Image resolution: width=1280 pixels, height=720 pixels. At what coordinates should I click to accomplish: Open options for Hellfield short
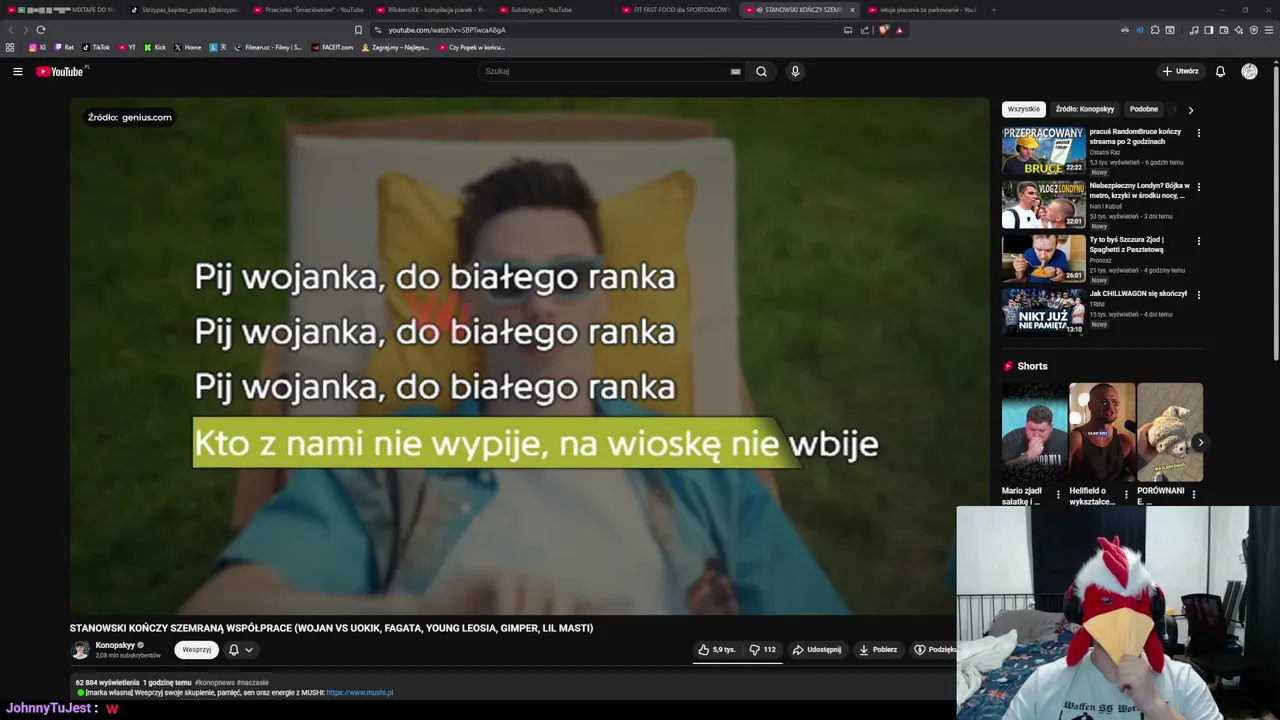coord(1126,495)
